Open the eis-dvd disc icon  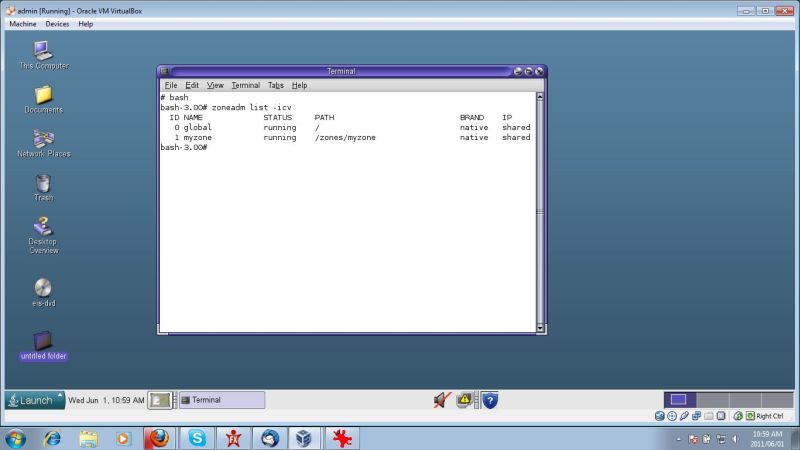click(43, 288)
